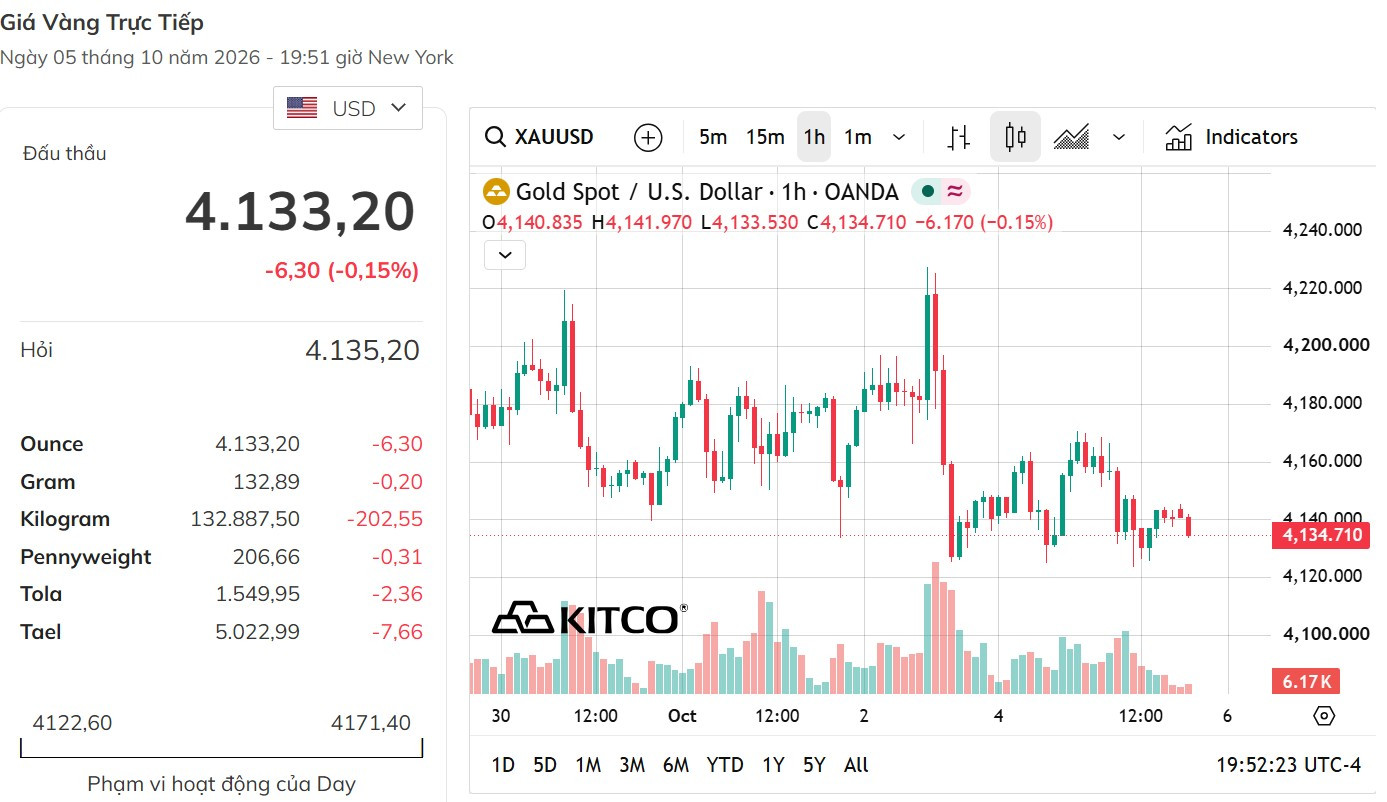The height and width of the screenshot is (802, 1387).
Task: Click the day high value 4171,40
Action: [x=371, y=723]
